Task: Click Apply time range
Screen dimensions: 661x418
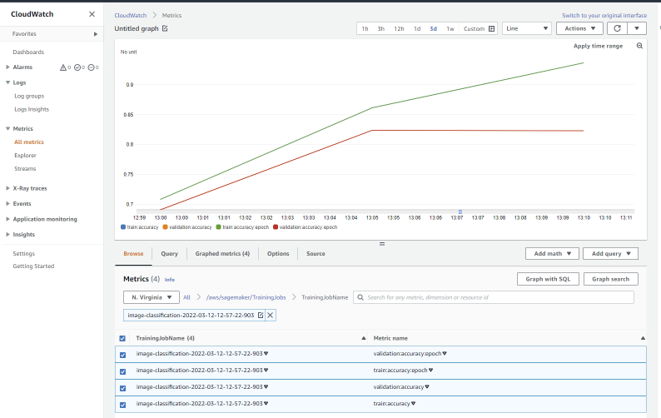Action: pyautogui.click(x=598, y=46)
